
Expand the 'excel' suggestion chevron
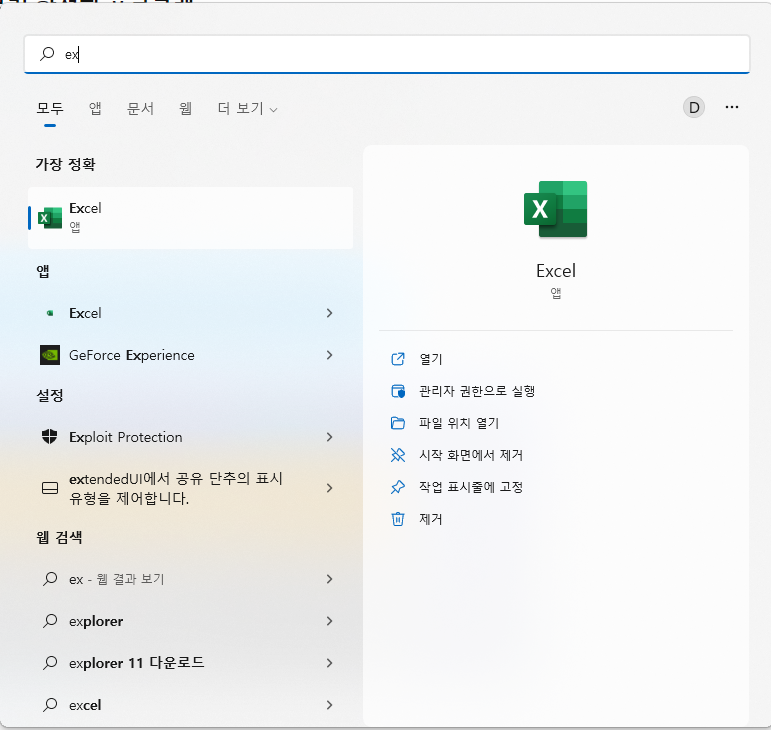pyautogui.click(x=329, y=705)
